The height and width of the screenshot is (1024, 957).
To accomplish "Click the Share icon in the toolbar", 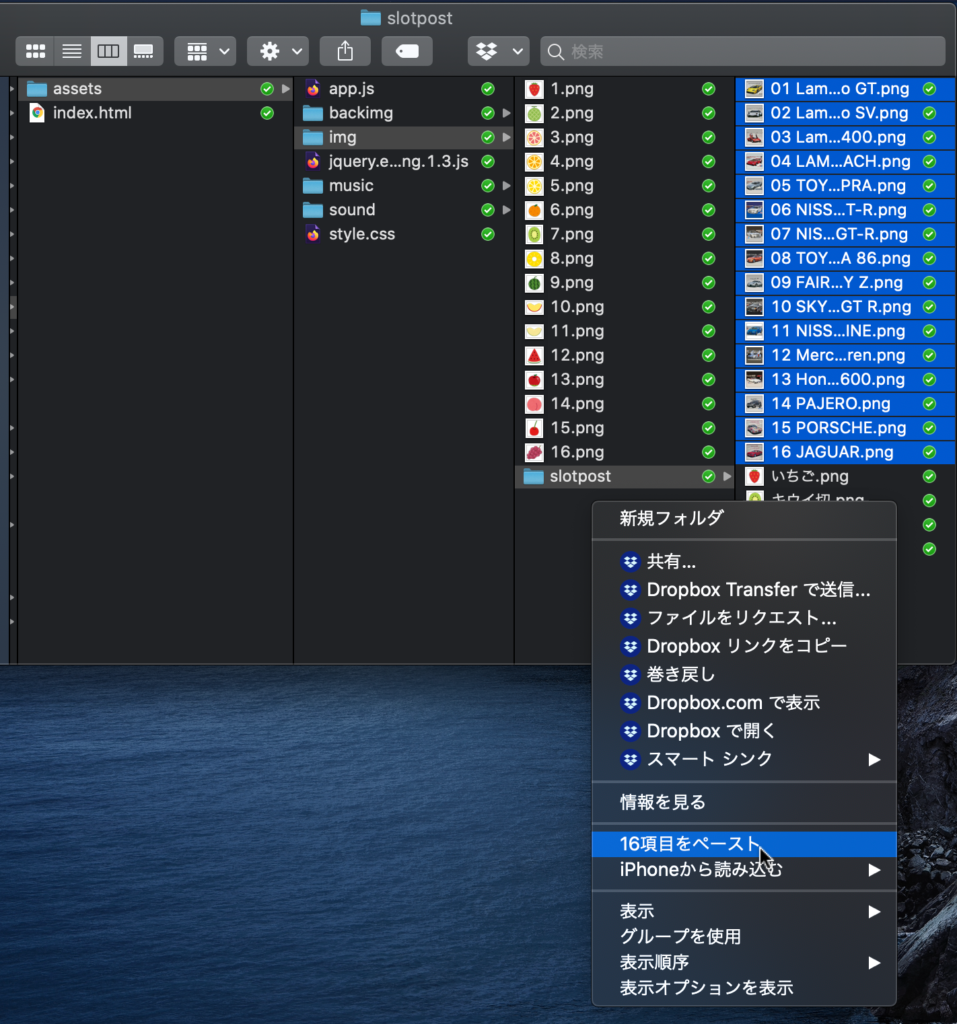I will click(345, 51).
